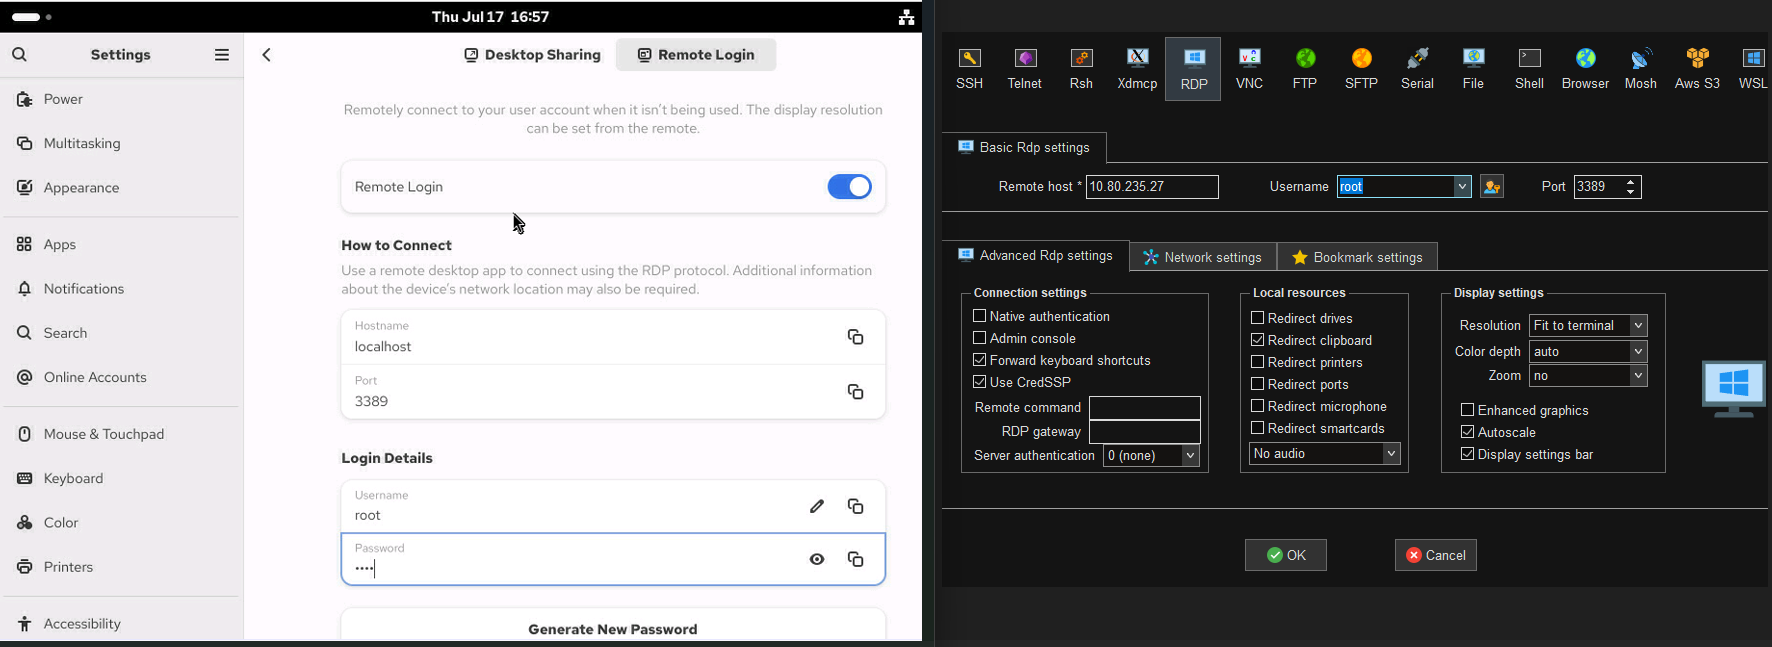This screenshot has width=1772, height=647.
Task: Expand the Color depth dropdown
Action: tap(1638, 352)
